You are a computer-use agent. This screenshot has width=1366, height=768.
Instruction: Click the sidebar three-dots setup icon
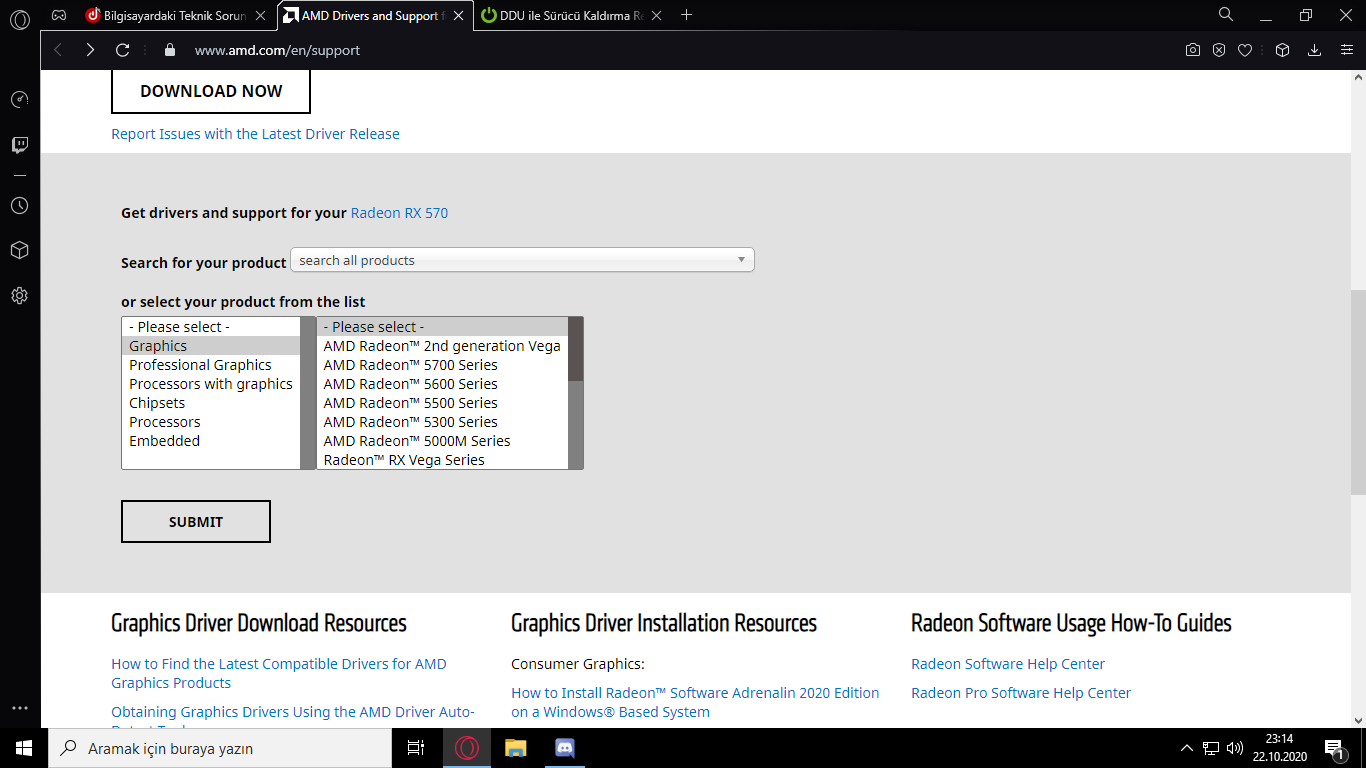[20, 708]
